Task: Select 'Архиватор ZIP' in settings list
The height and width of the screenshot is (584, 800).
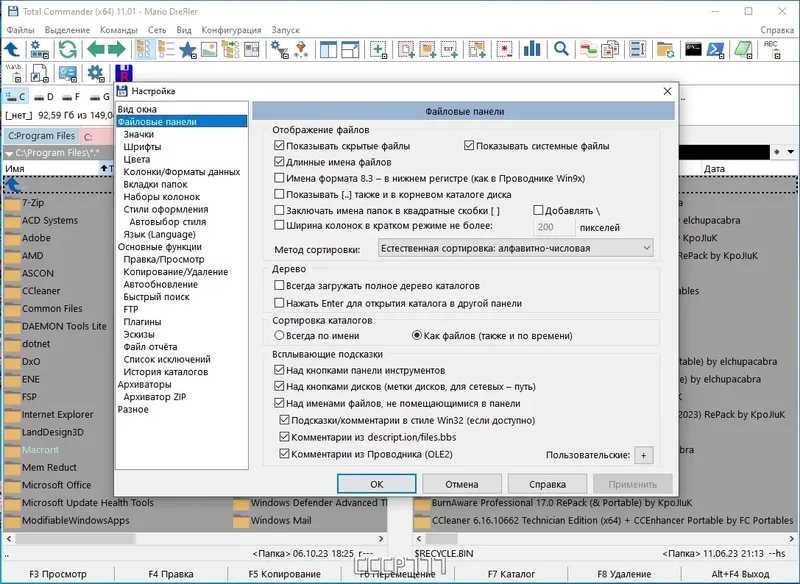Action: (155, 397)
